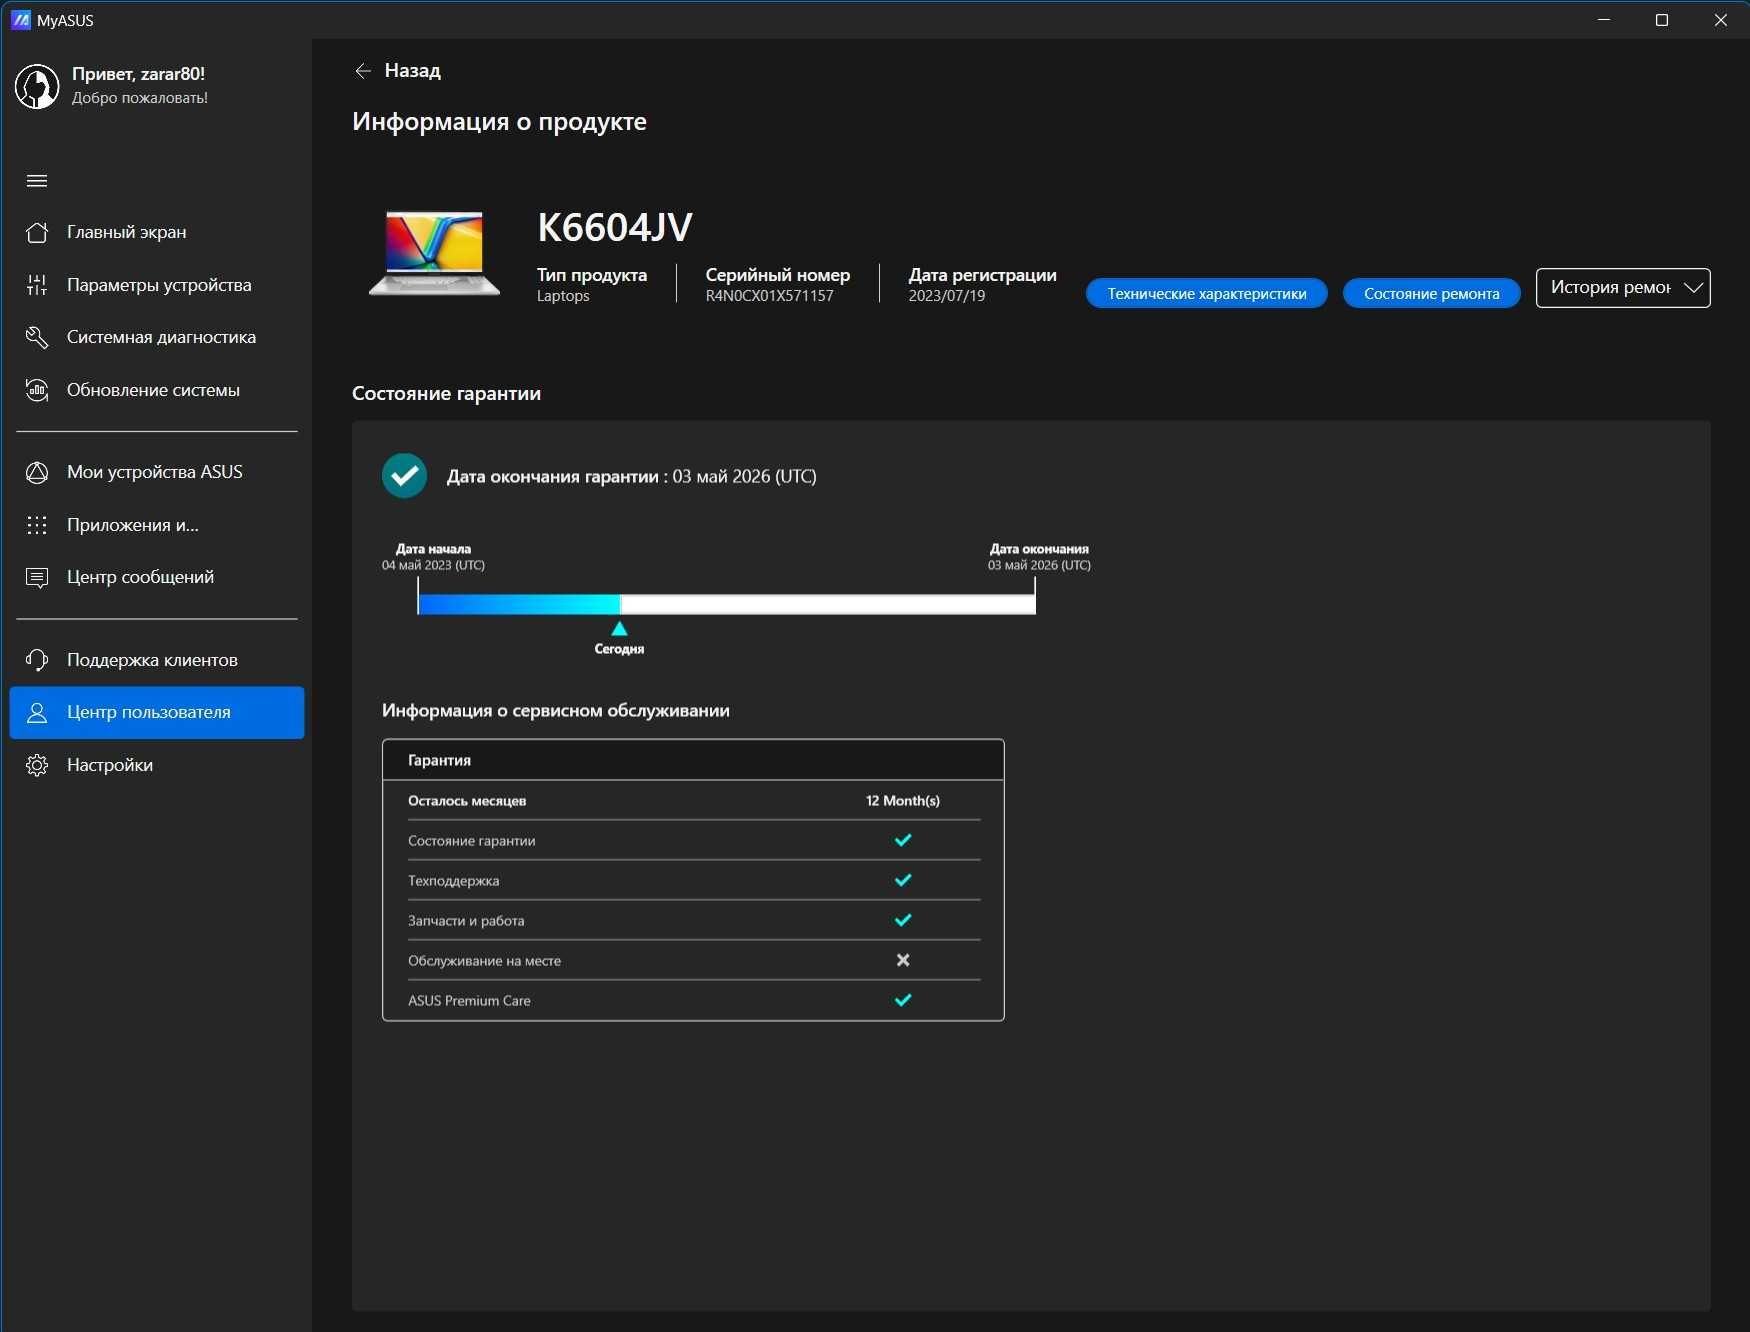Open Параметры устройства menu item

click(157, 285)
